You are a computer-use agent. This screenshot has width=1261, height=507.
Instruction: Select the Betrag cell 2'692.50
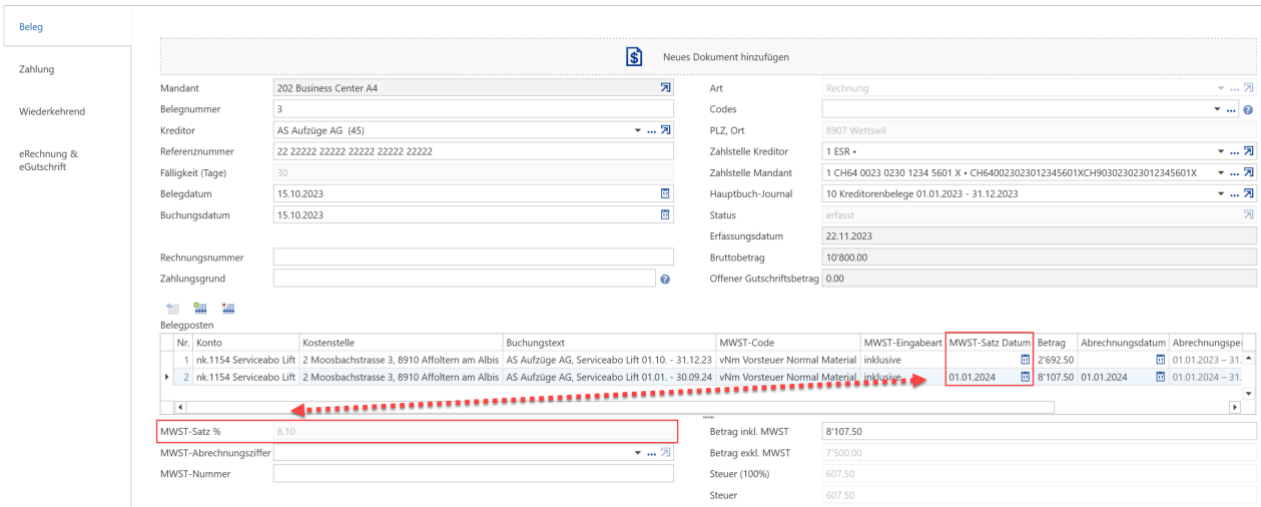[x=1055, y=358]
